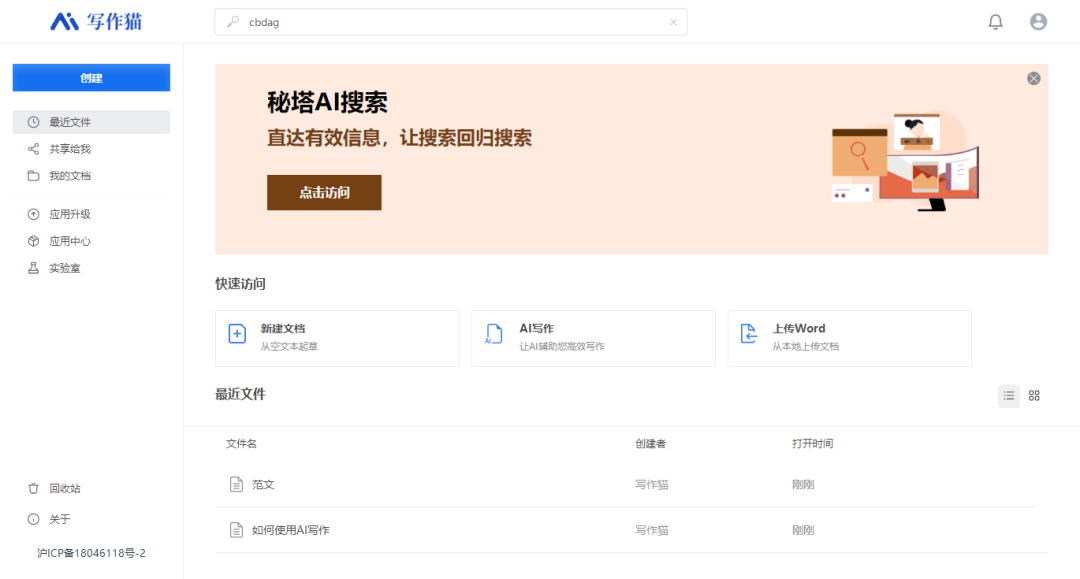Click the banner illustration image

[x=905, y=162]
